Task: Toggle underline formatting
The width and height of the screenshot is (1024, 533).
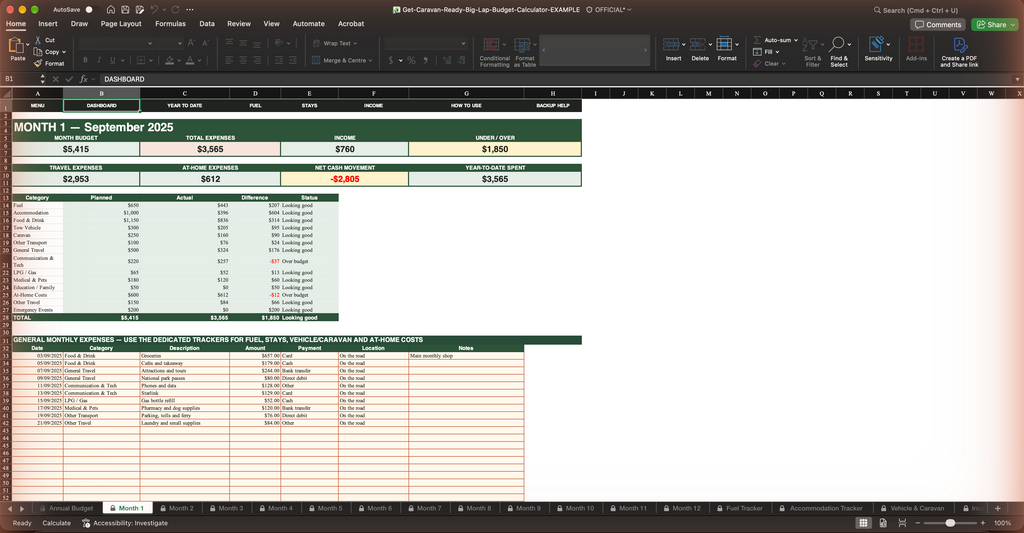Action: [112, 60]
